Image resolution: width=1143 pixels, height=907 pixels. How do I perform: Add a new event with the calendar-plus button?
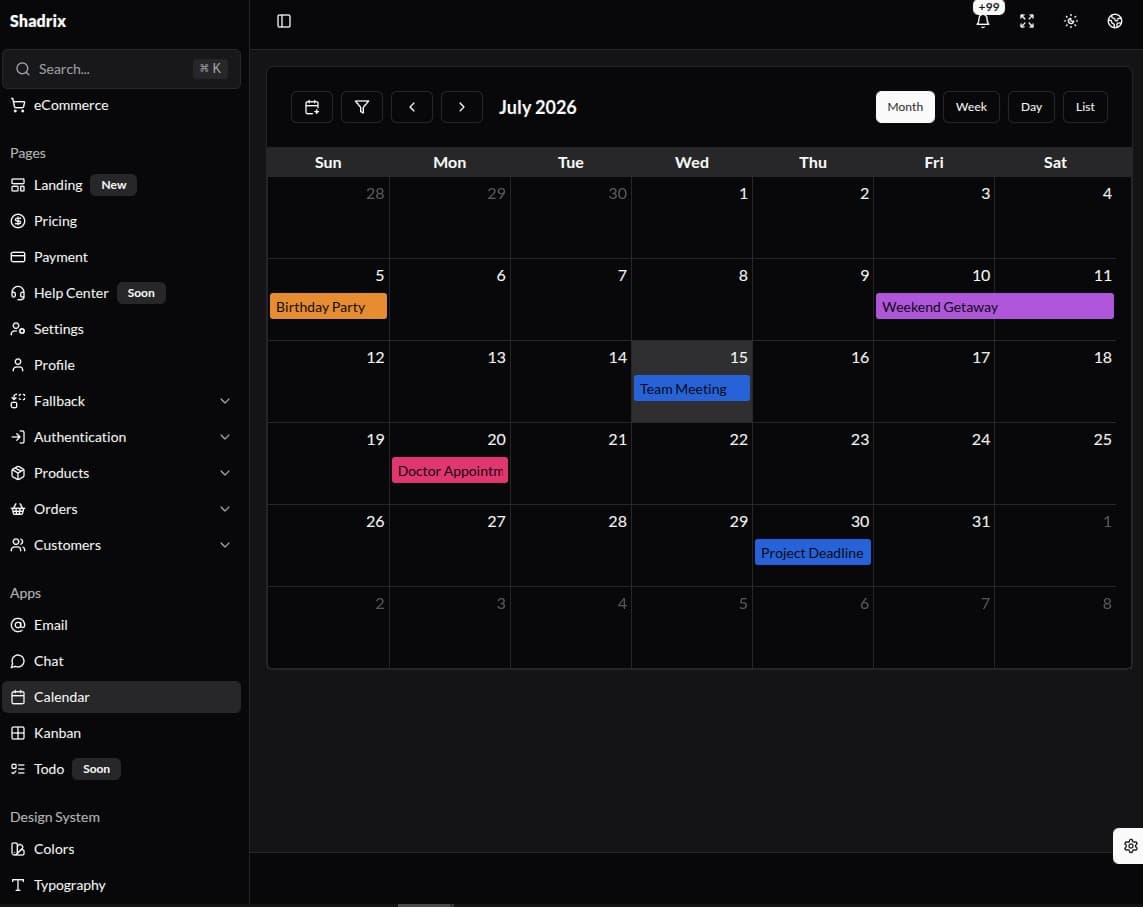pyautogui.click(x=312, y=107)
